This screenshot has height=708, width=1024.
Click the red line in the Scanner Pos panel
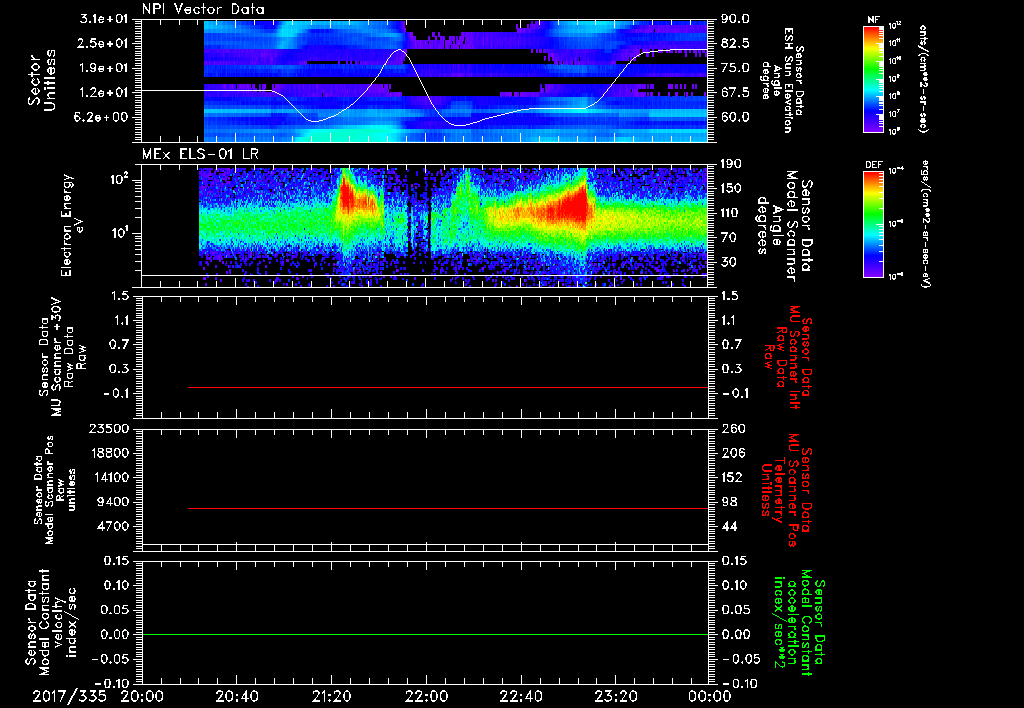(448, 508)
